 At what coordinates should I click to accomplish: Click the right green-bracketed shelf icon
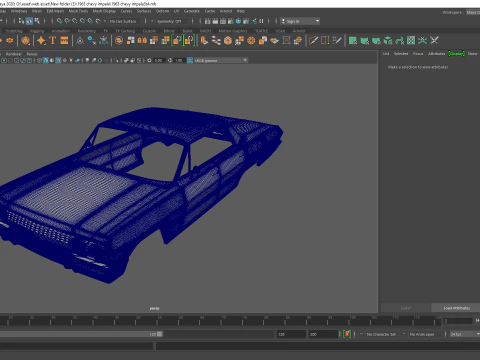pos(189,40)
